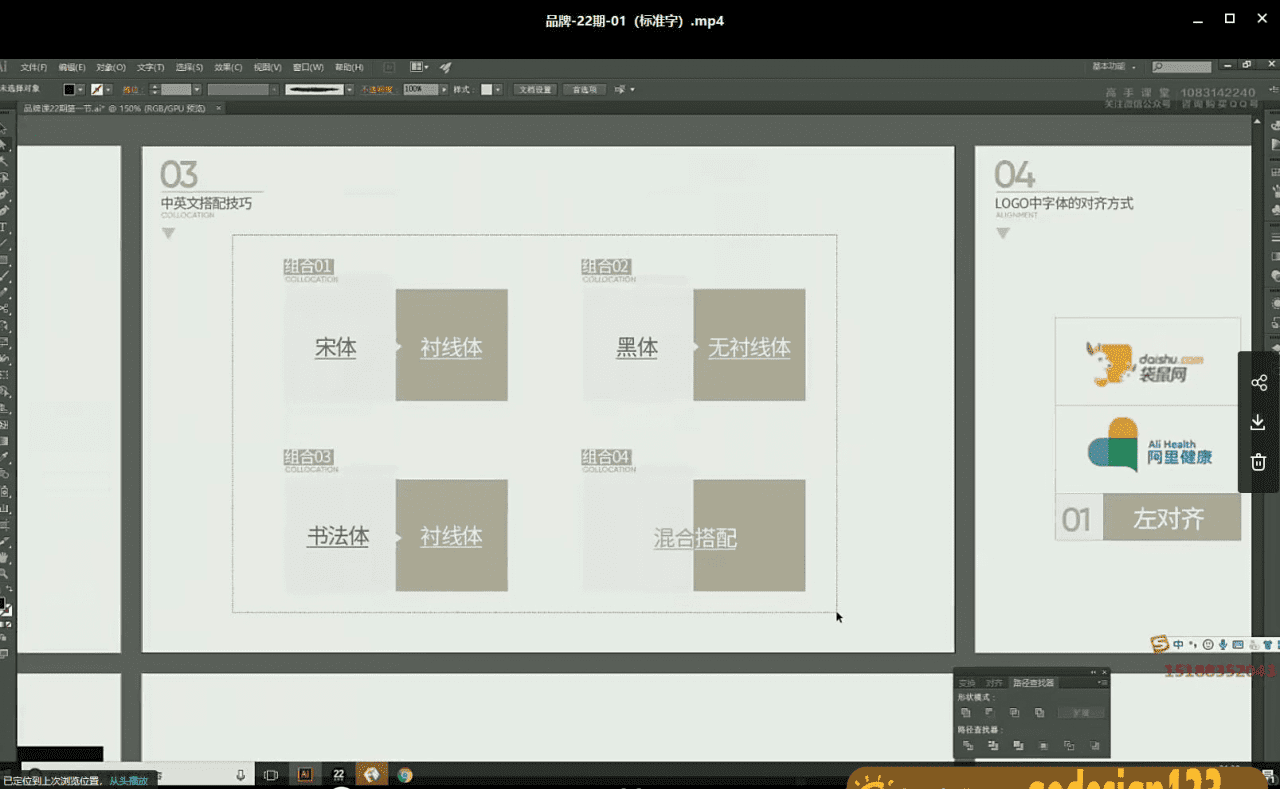The image size is (1280, 789).
Task: Open stroke color dropdown arrow
Action: point(108,89)
